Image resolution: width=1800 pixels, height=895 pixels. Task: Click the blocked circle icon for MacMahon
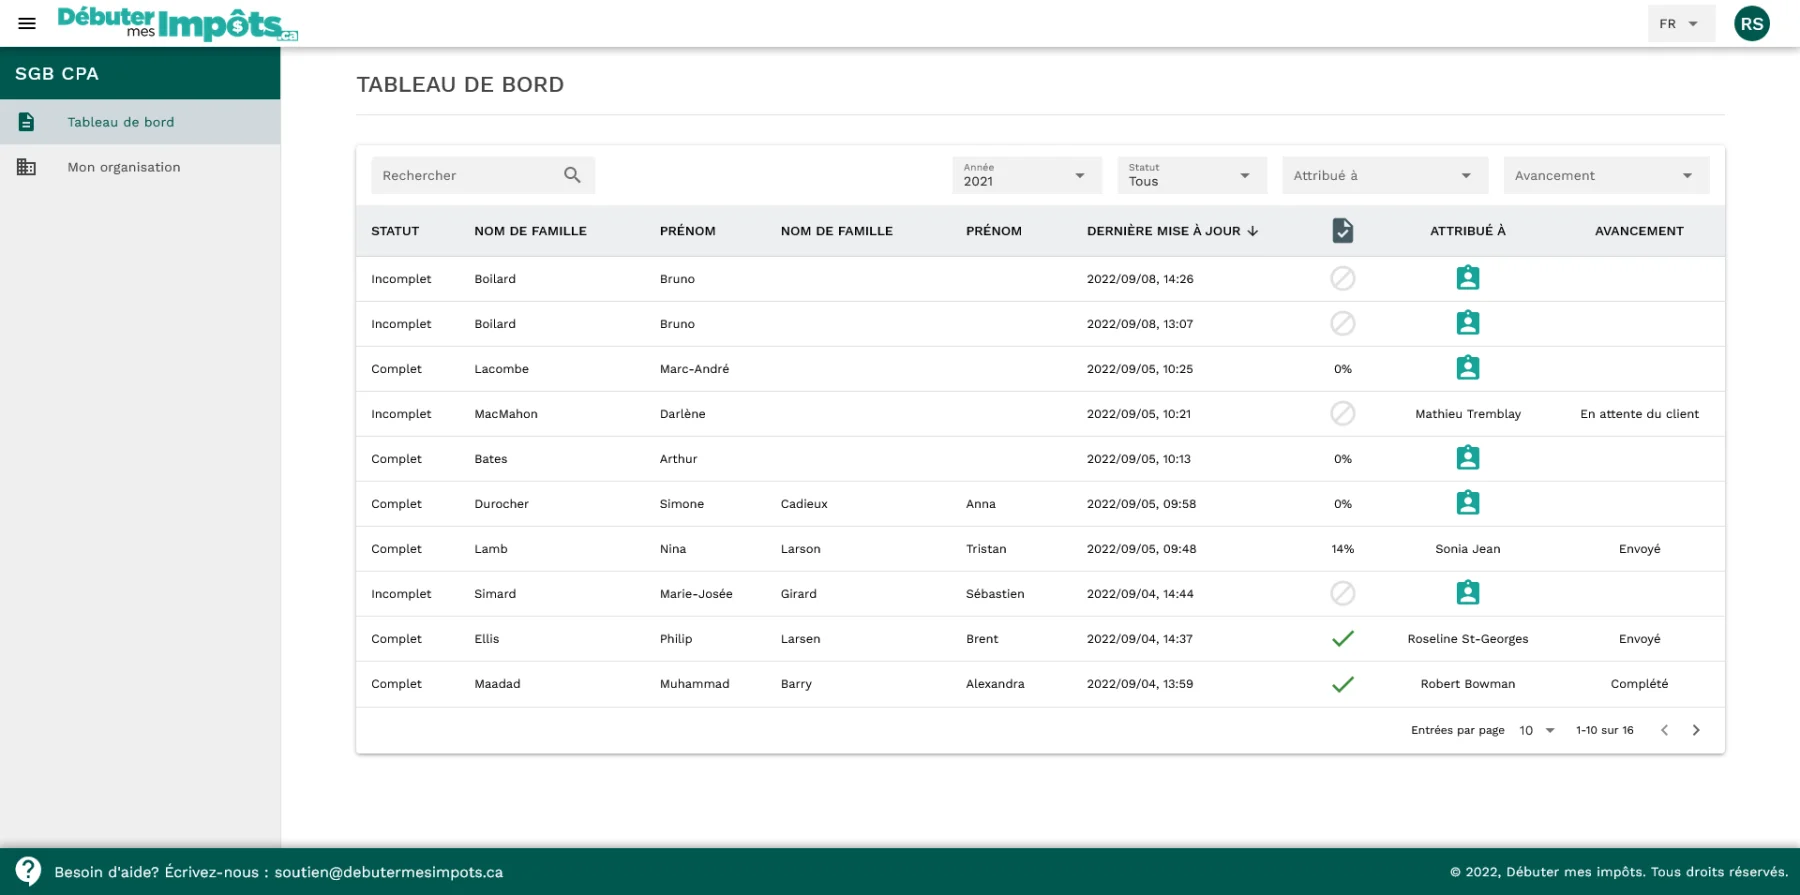[x=1343, y=413]
